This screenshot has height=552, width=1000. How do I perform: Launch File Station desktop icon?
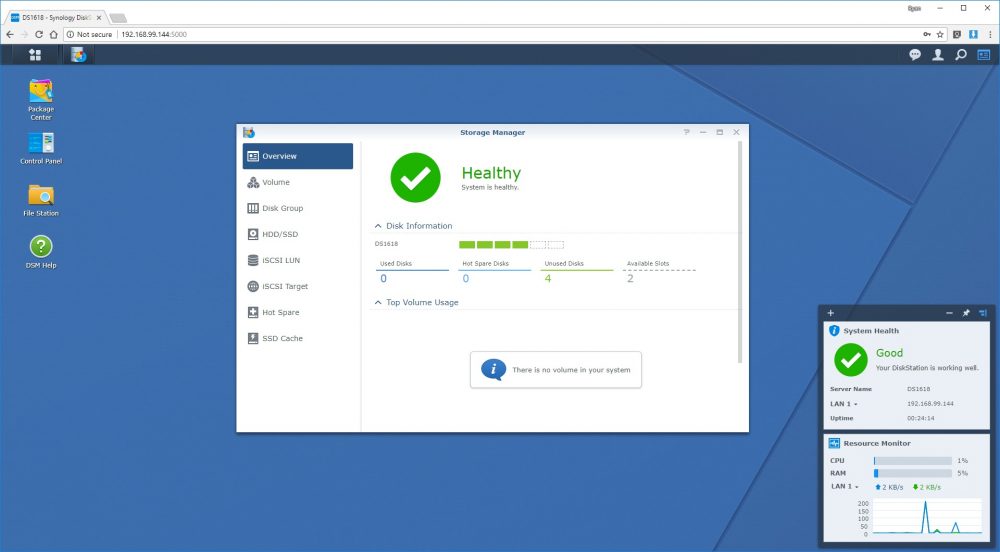pyautogui.click(x=41, y=200)
